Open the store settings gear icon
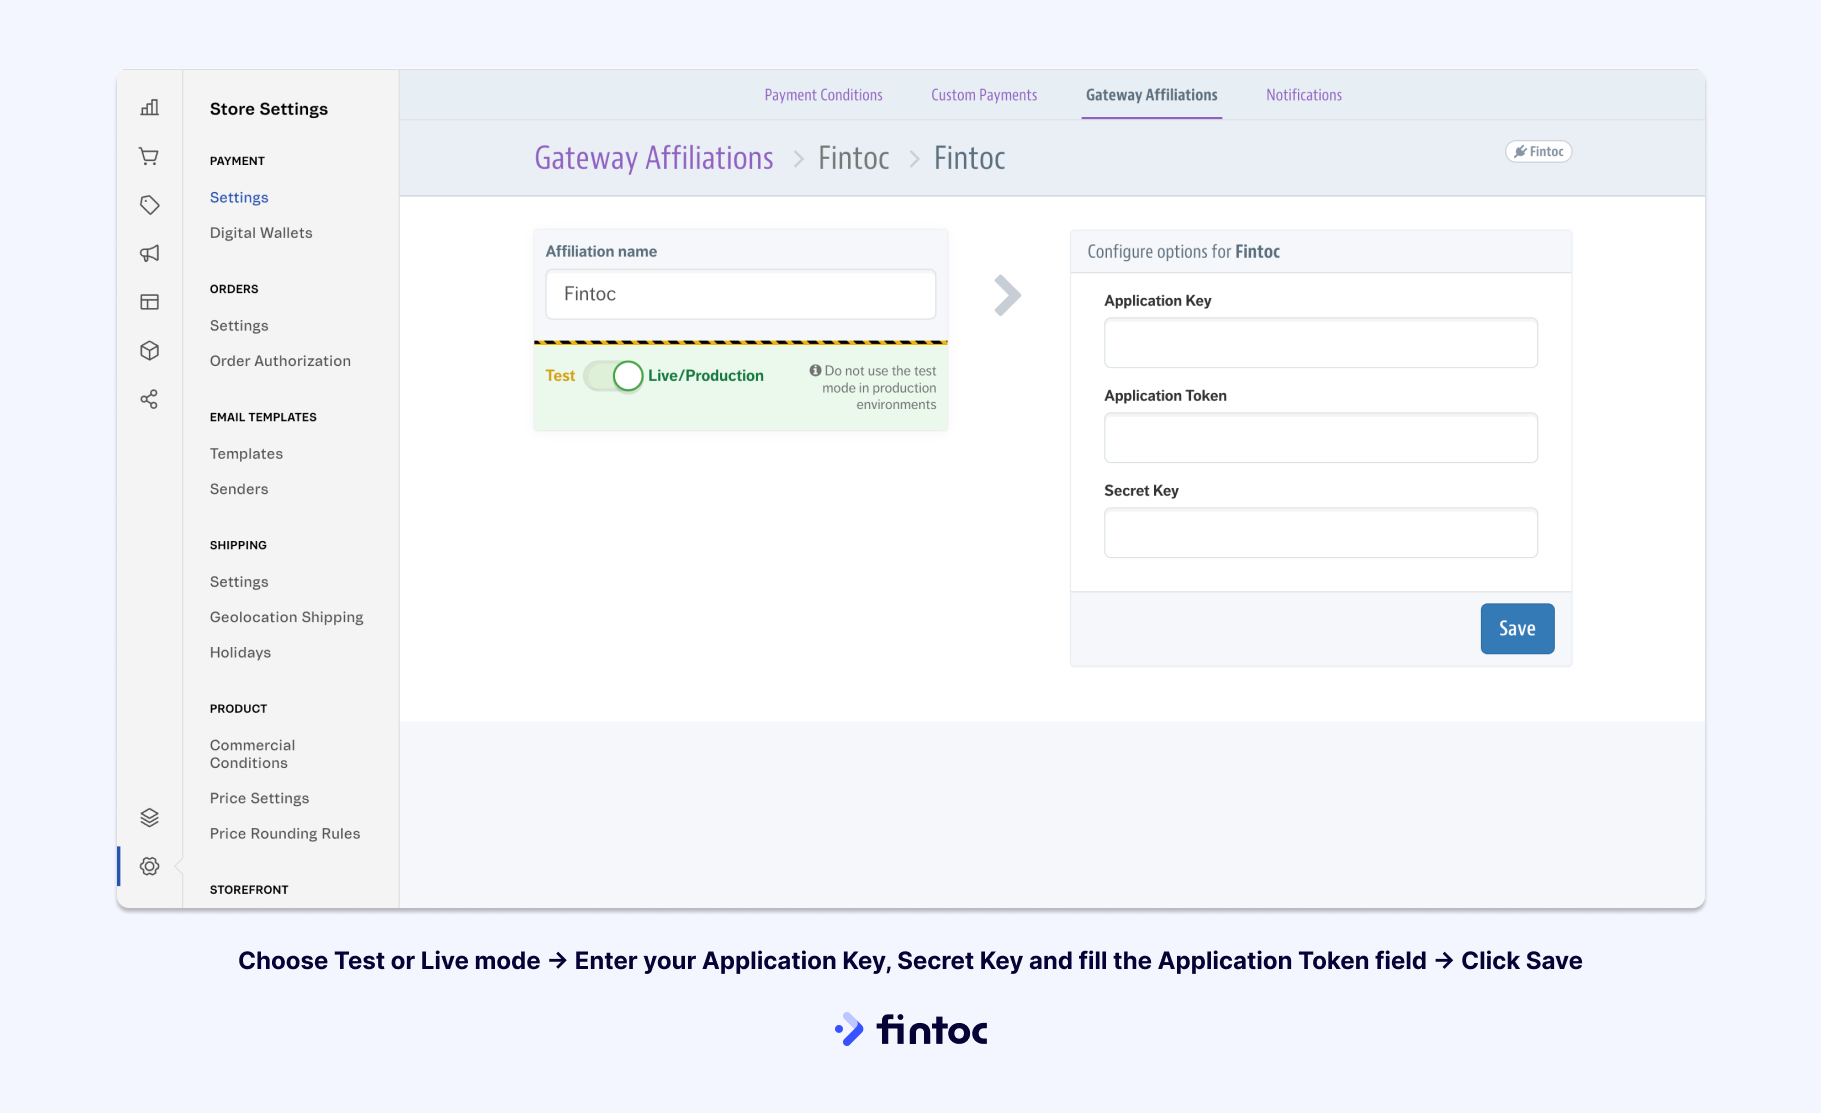1821x1113 pixels. click(x=150, y=866)
